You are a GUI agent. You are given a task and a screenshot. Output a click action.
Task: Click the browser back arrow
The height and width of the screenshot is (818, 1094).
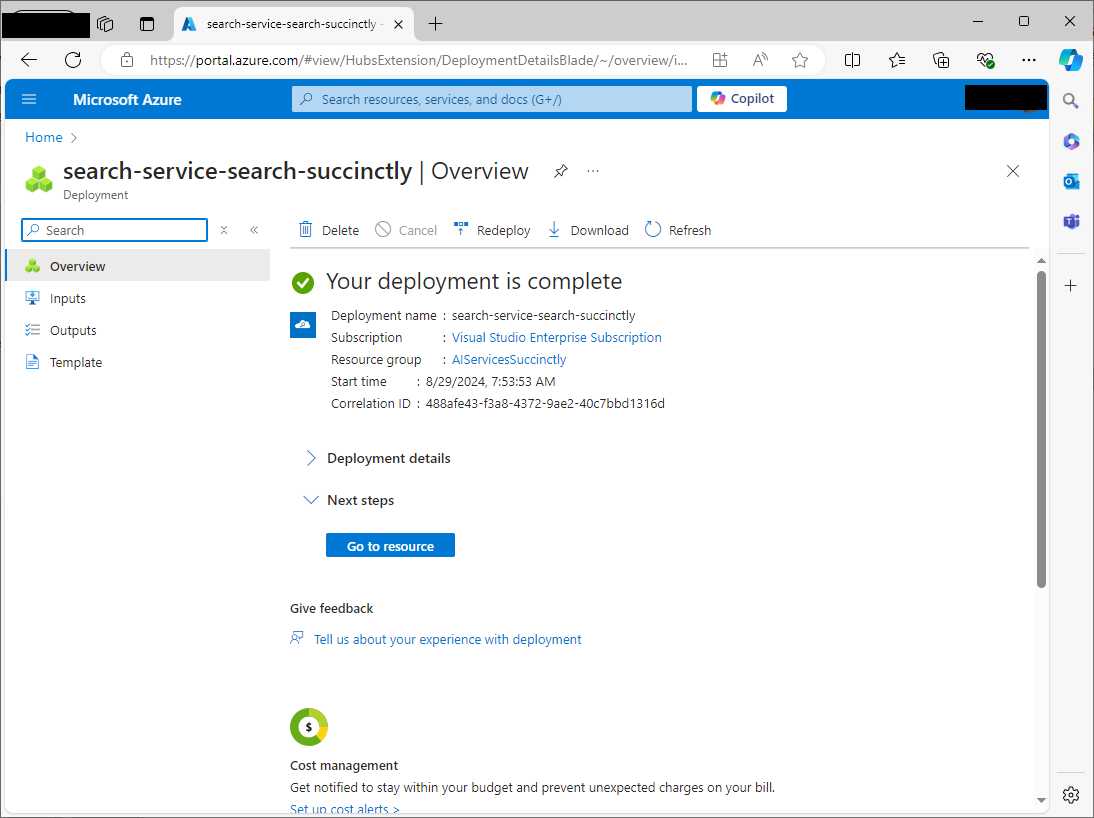[29, 60]
